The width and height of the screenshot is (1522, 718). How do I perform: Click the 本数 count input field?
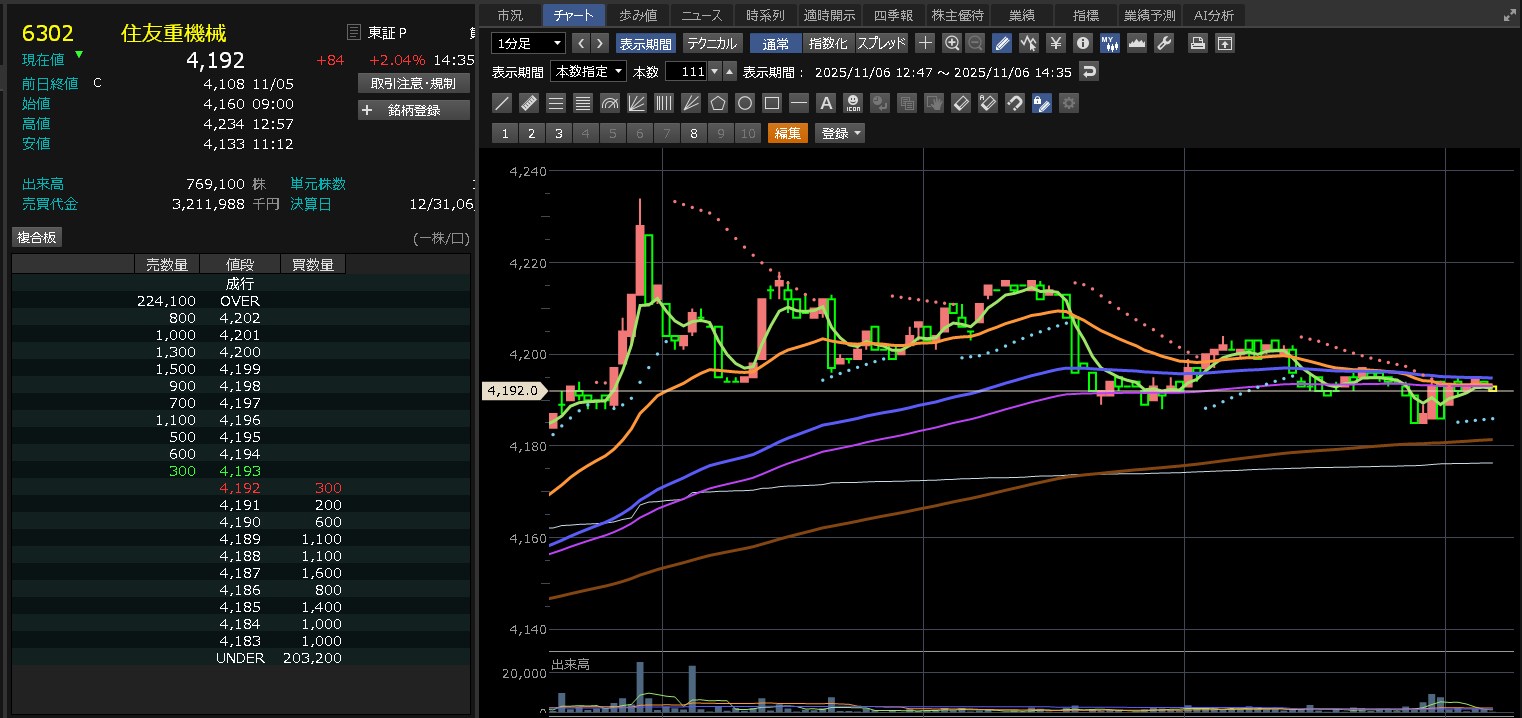(686, 72)
